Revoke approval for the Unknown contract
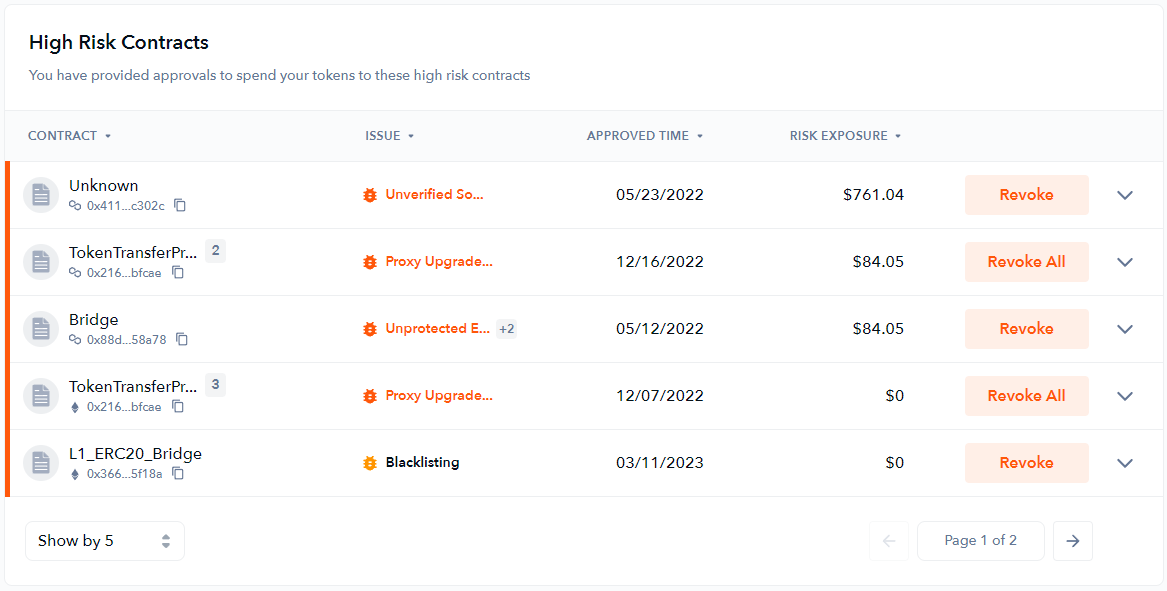The width and height of the screenshot is (1167, 591). coord(1026,195)
